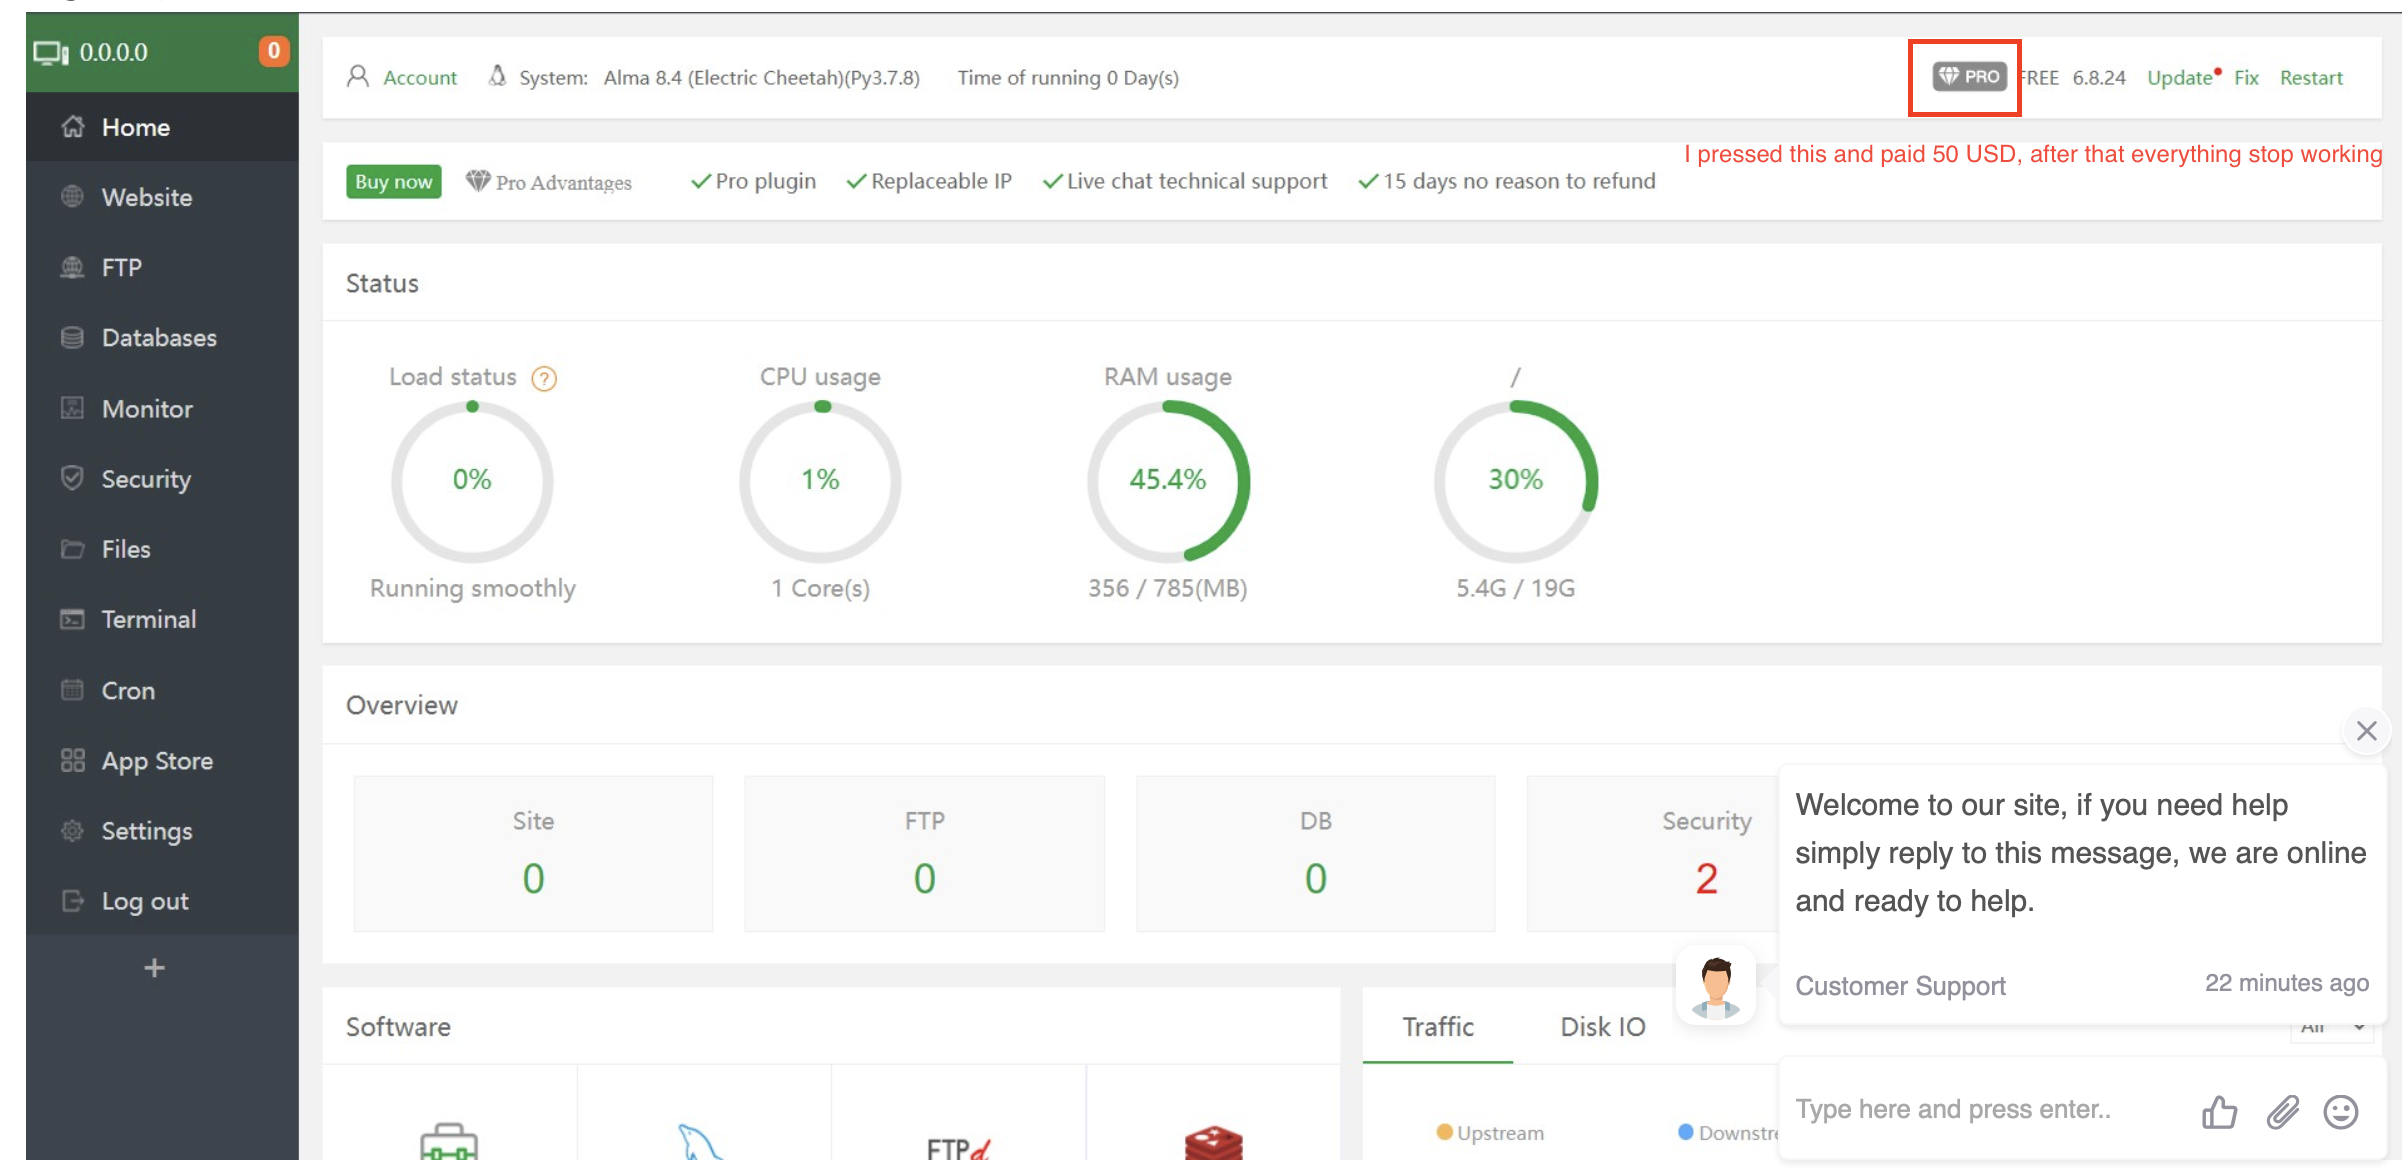Click the RAM usage circular gauge

[x=1167, y=481]
